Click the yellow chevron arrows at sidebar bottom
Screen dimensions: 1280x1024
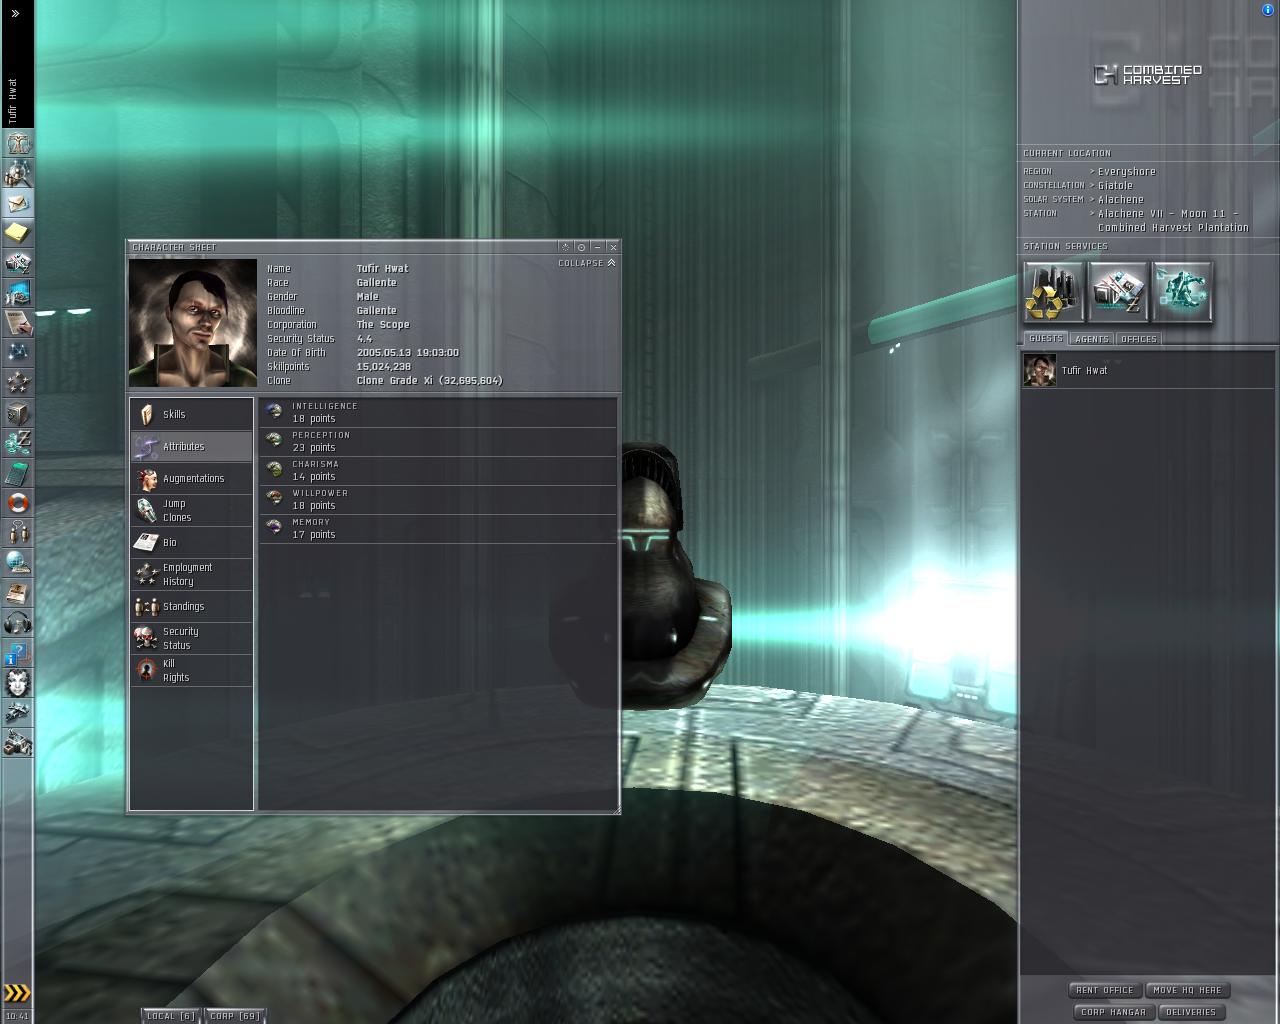17,993
